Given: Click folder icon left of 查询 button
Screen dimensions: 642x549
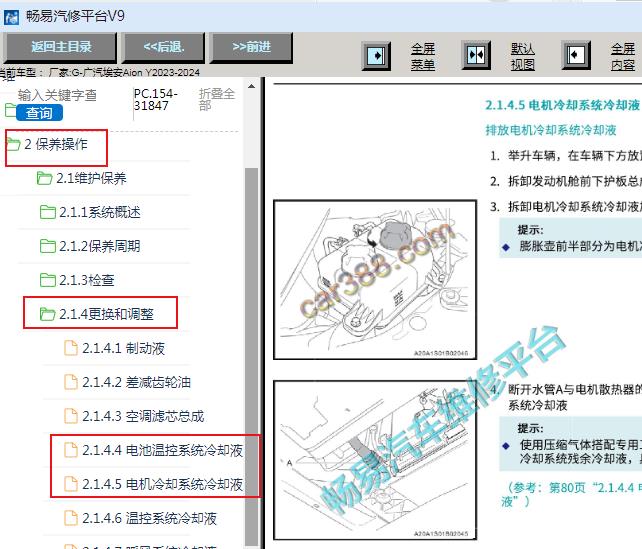Looking at the screenshot, I should pyautogui.click(x=11, y=111).
